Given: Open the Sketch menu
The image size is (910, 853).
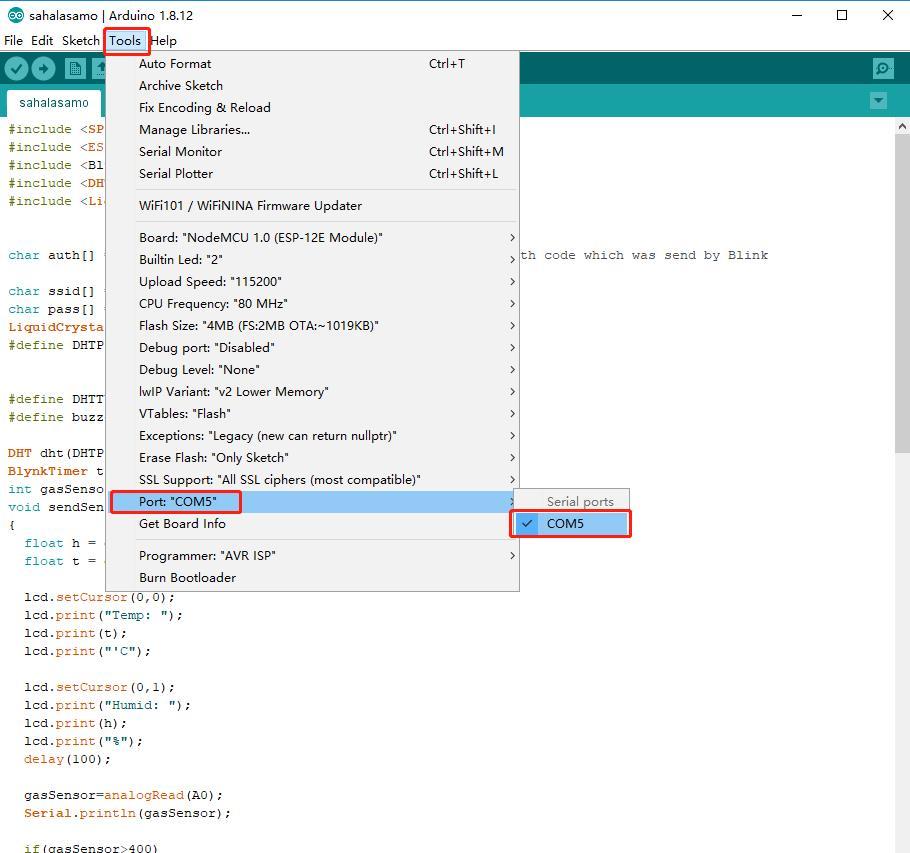Looking at the screenshot, I should click(81, 41).
